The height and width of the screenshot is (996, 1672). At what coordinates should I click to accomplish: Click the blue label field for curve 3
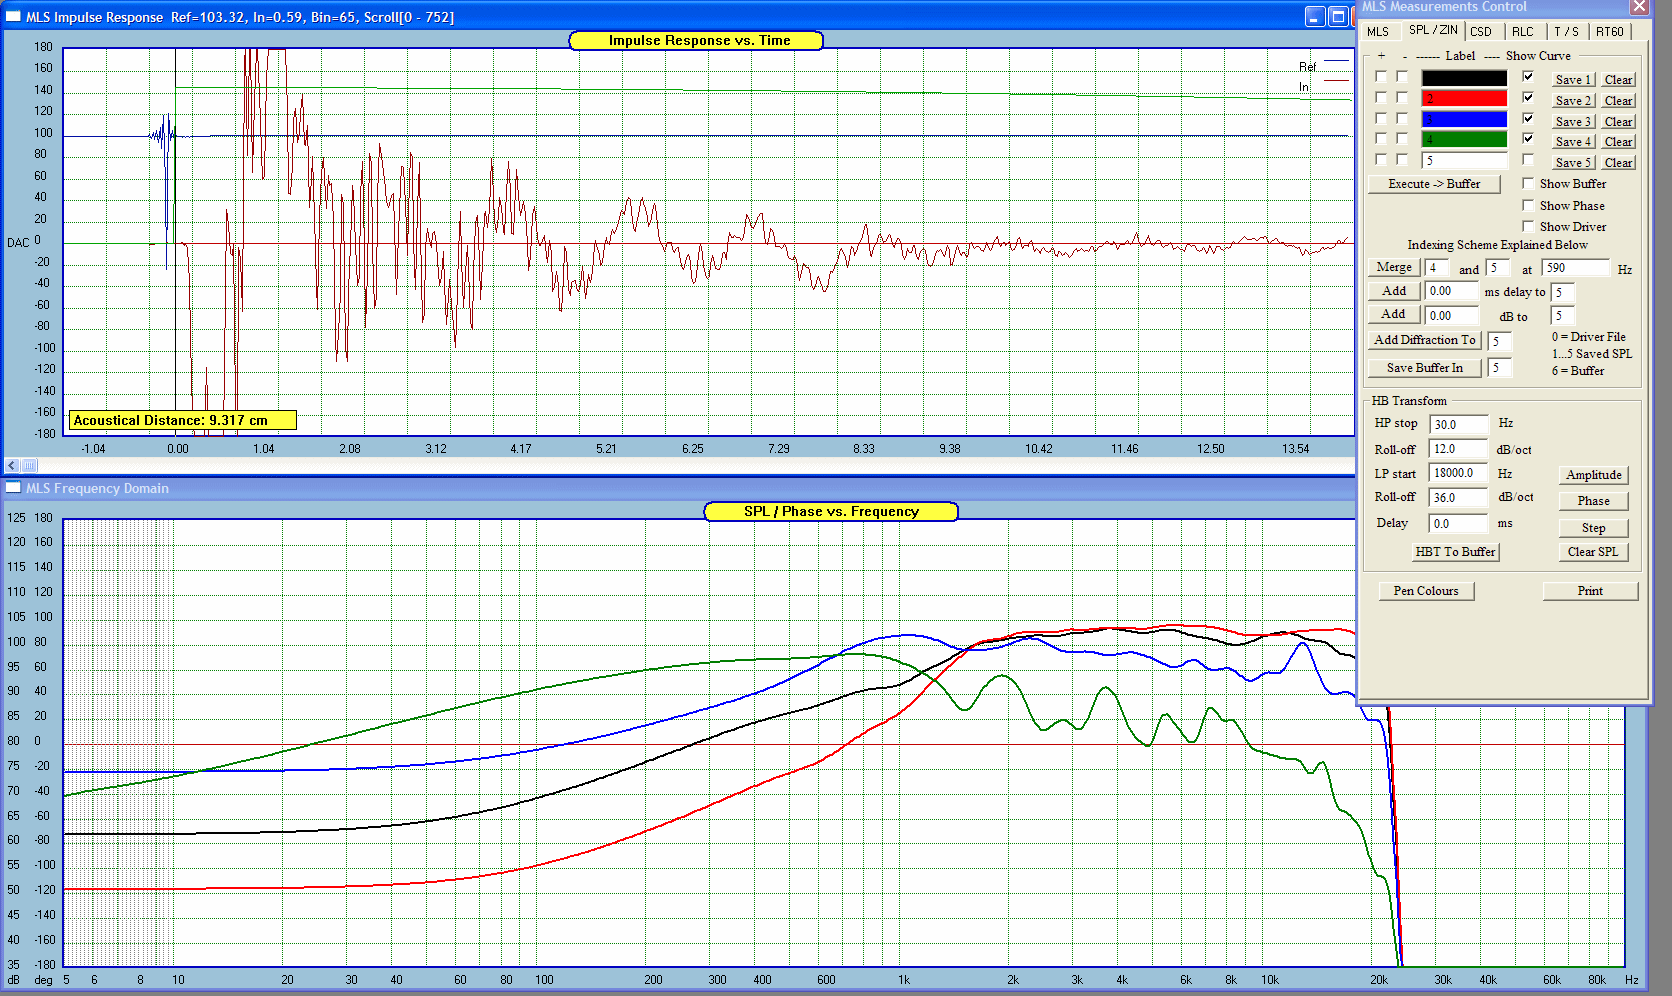click(x=1464, y=120)
